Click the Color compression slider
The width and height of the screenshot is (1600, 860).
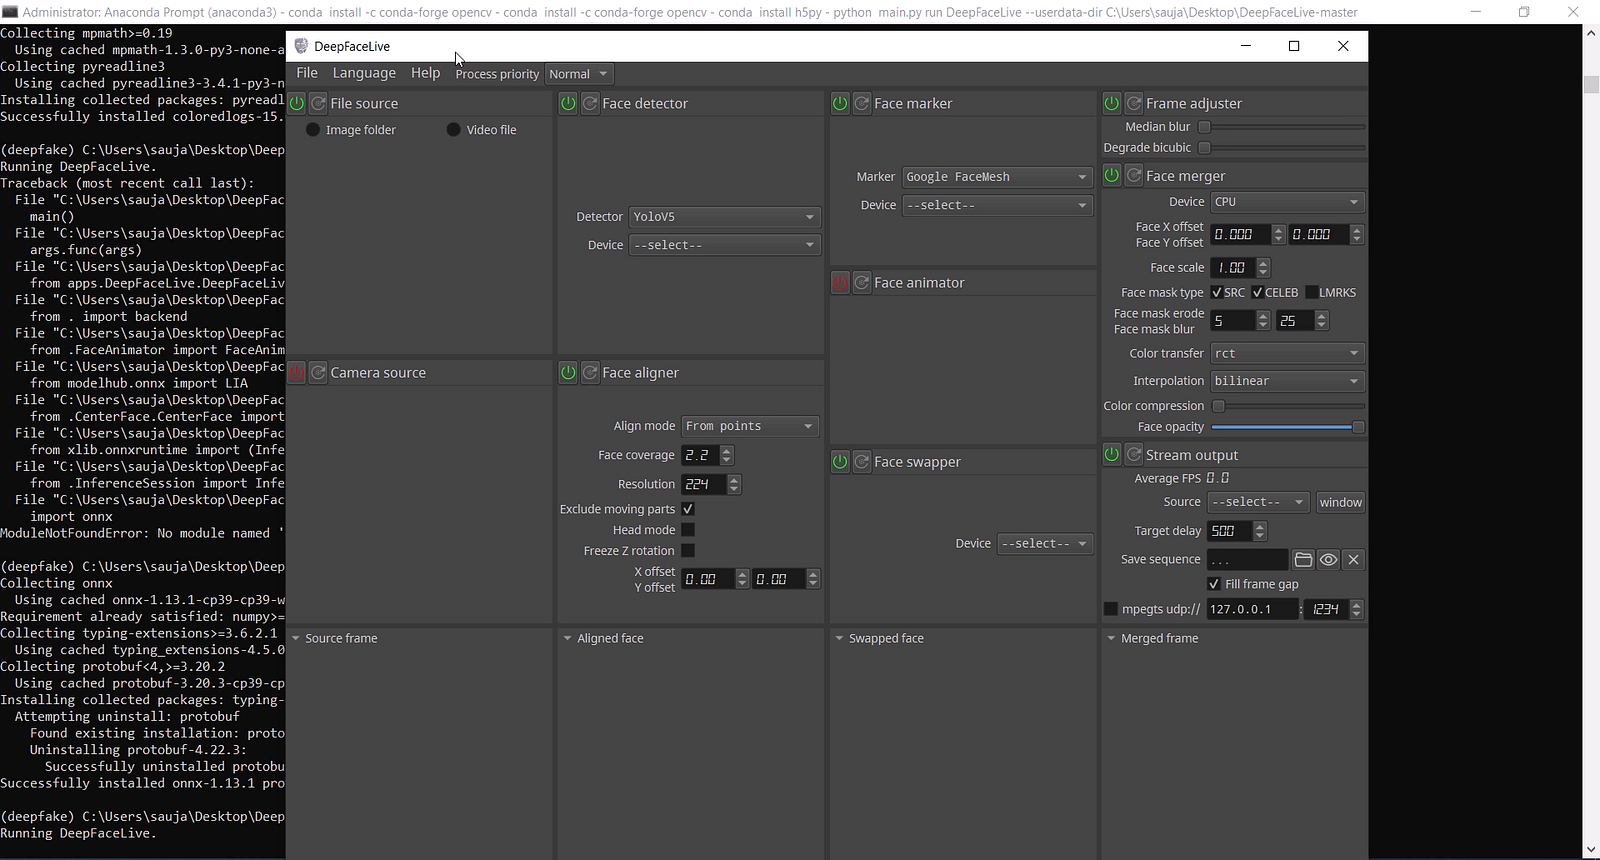[x=1288, y=406]
